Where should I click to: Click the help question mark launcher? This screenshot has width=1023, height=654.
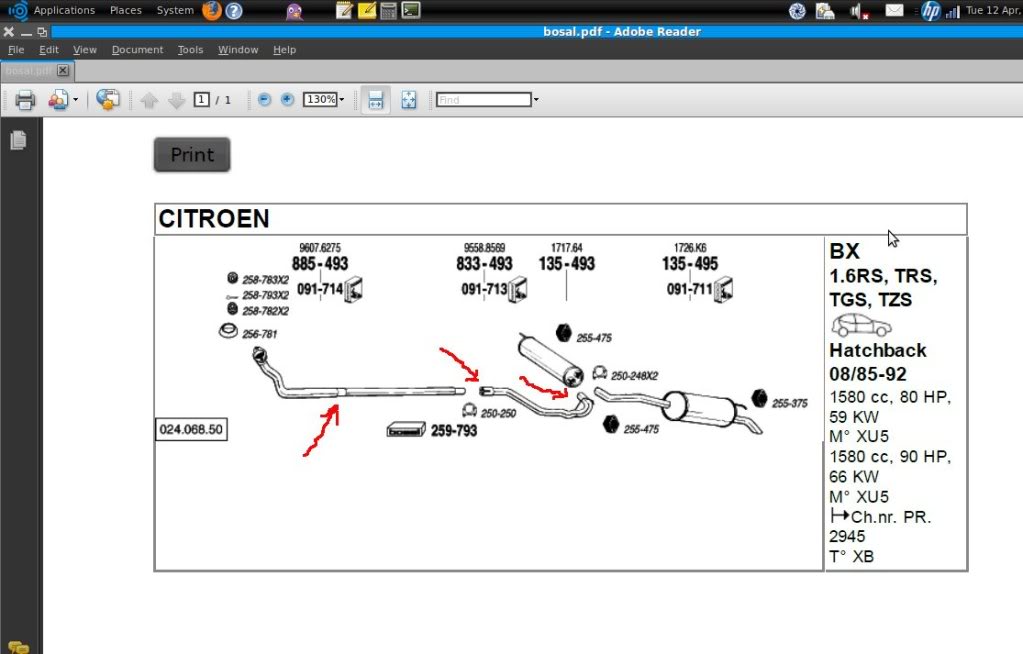[234, 10]
